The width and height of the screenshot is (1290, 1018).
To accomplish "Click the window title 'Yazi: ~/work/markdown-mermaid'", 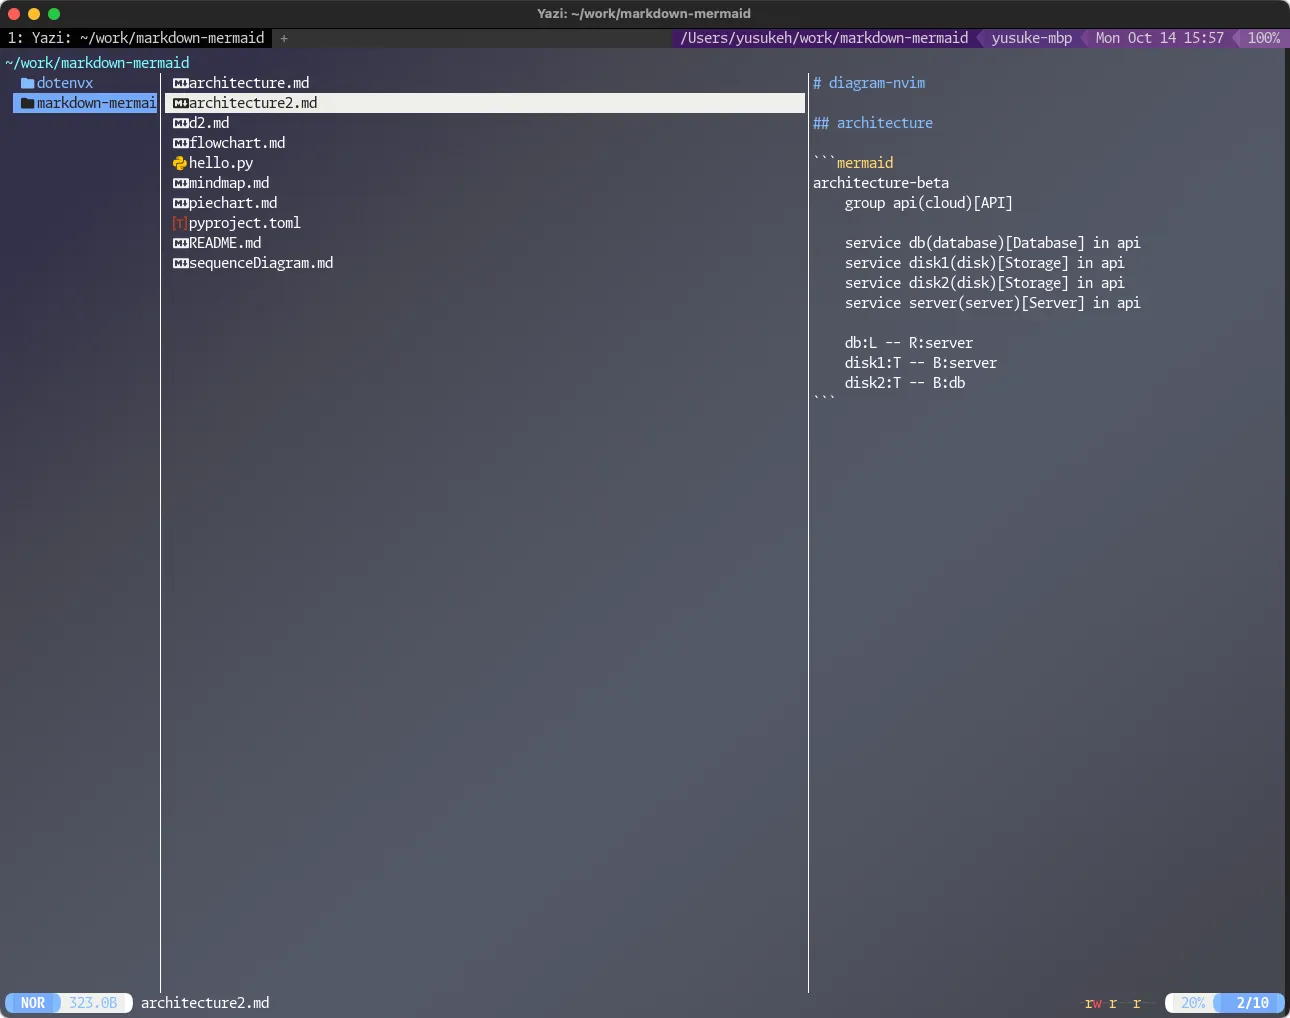I will tap(644, 14).
